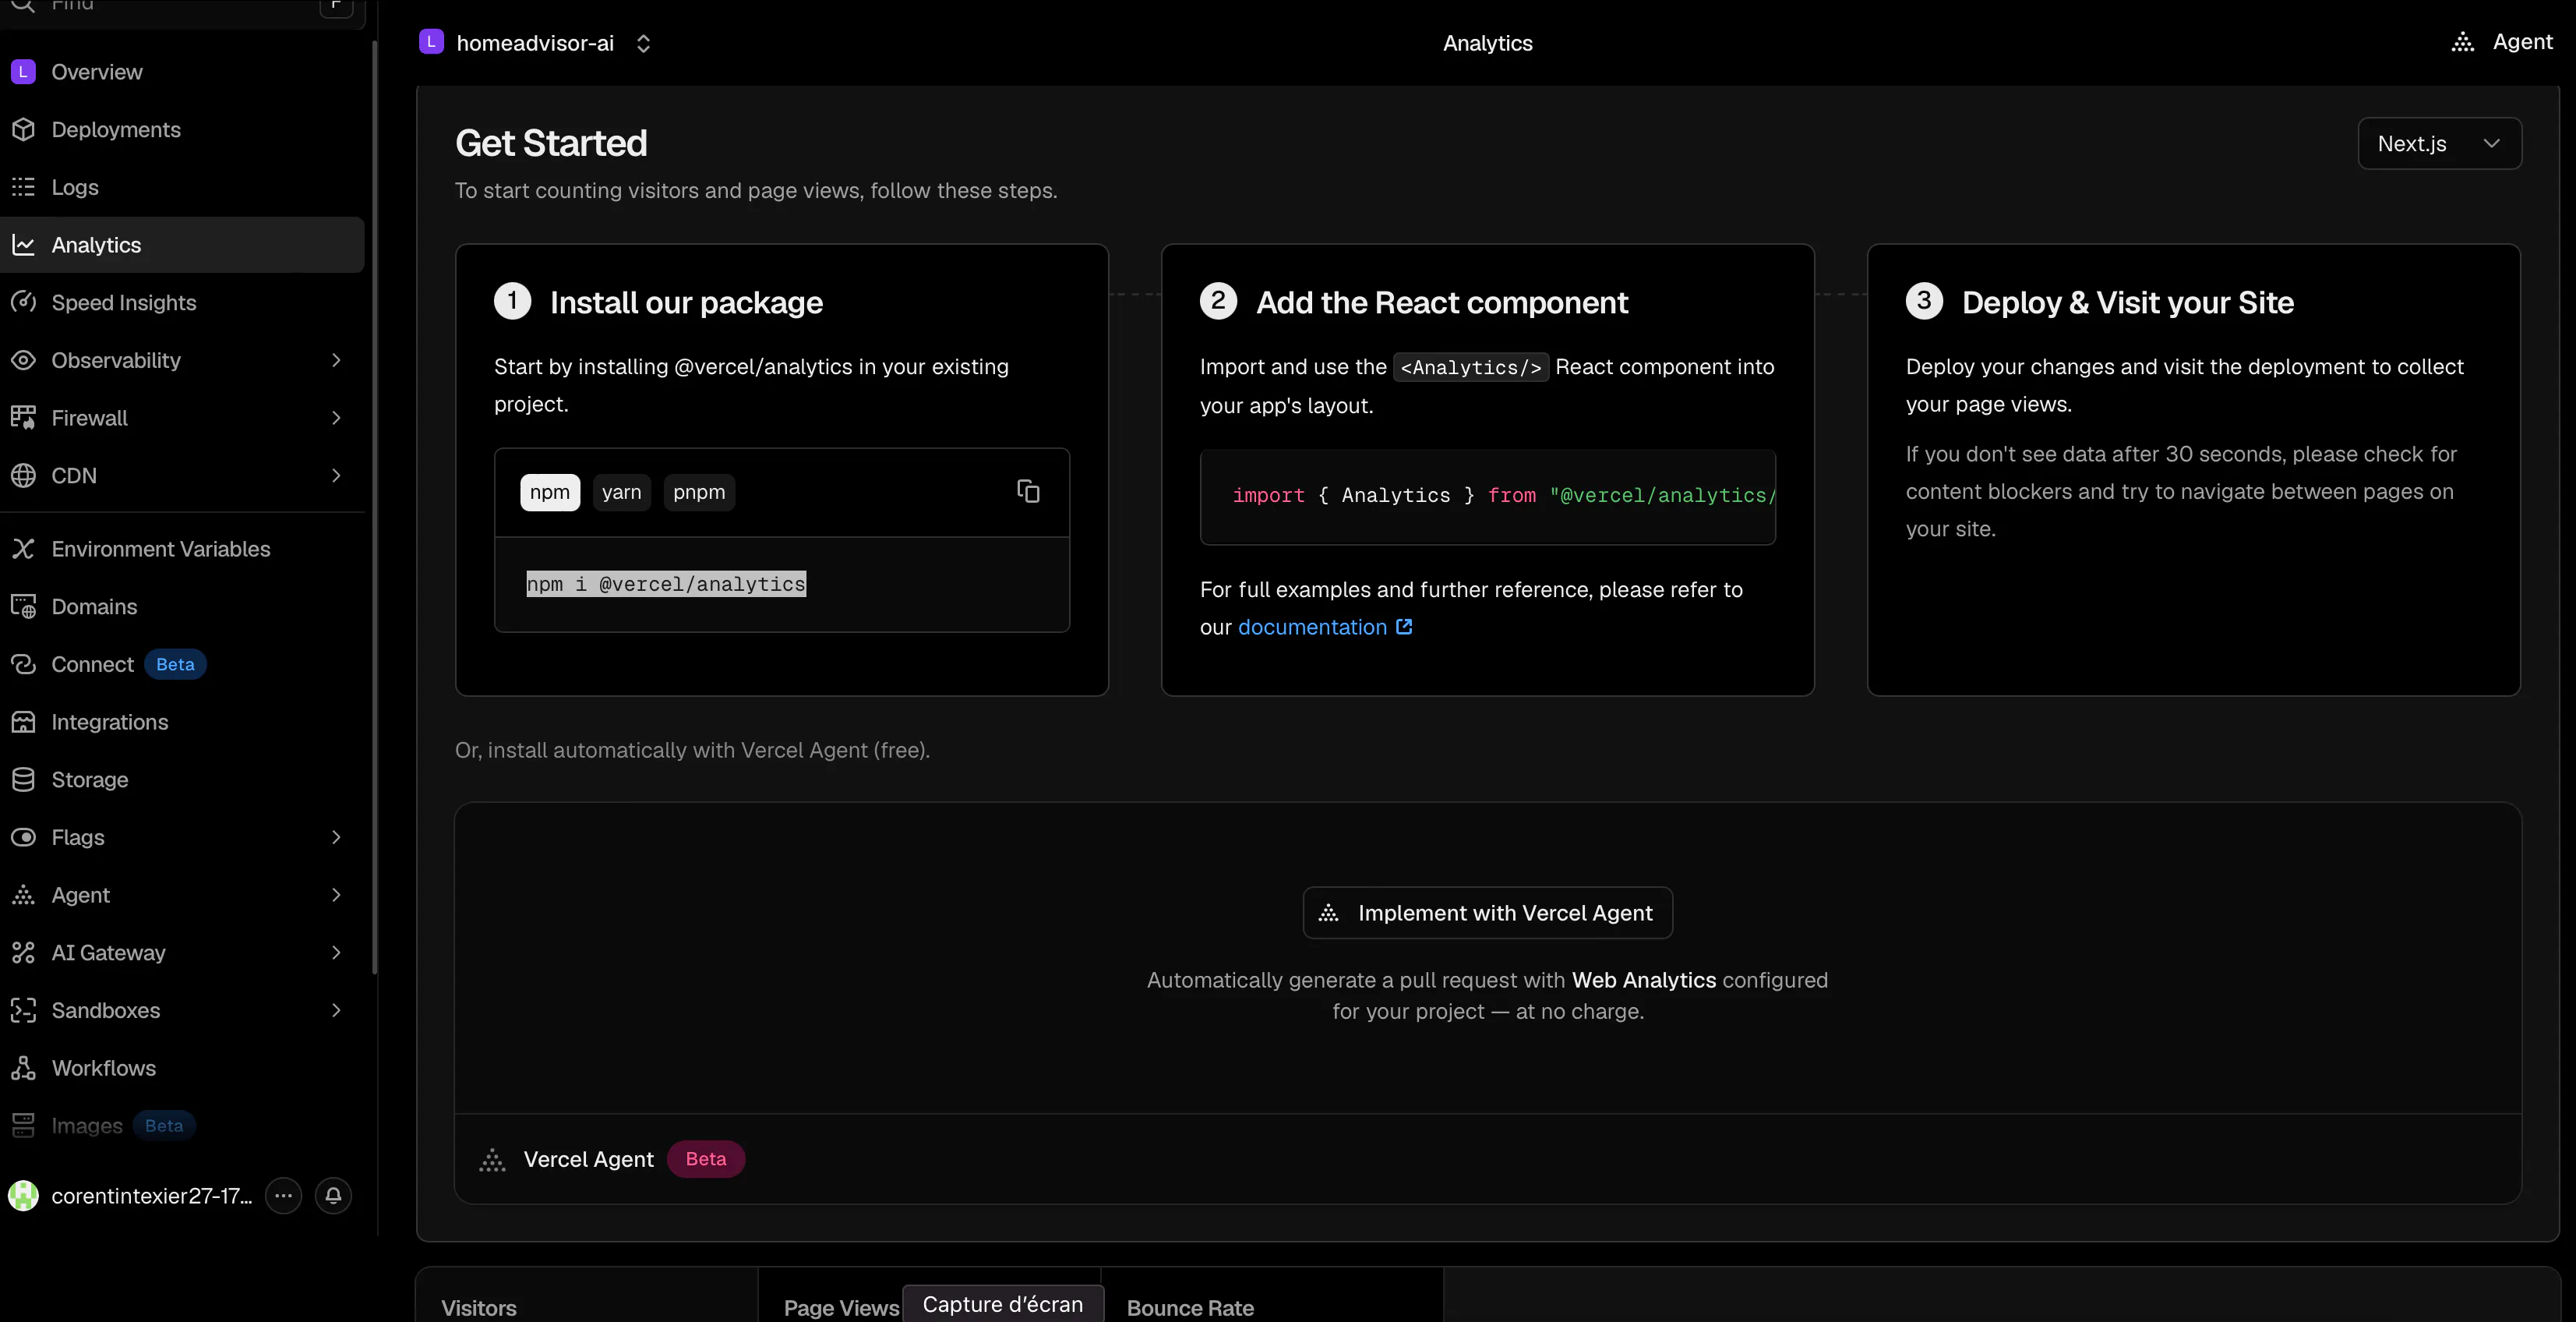Click the Domains window icon
The height and width of the screenshot is (1322, 2576).
pos(23,607)
